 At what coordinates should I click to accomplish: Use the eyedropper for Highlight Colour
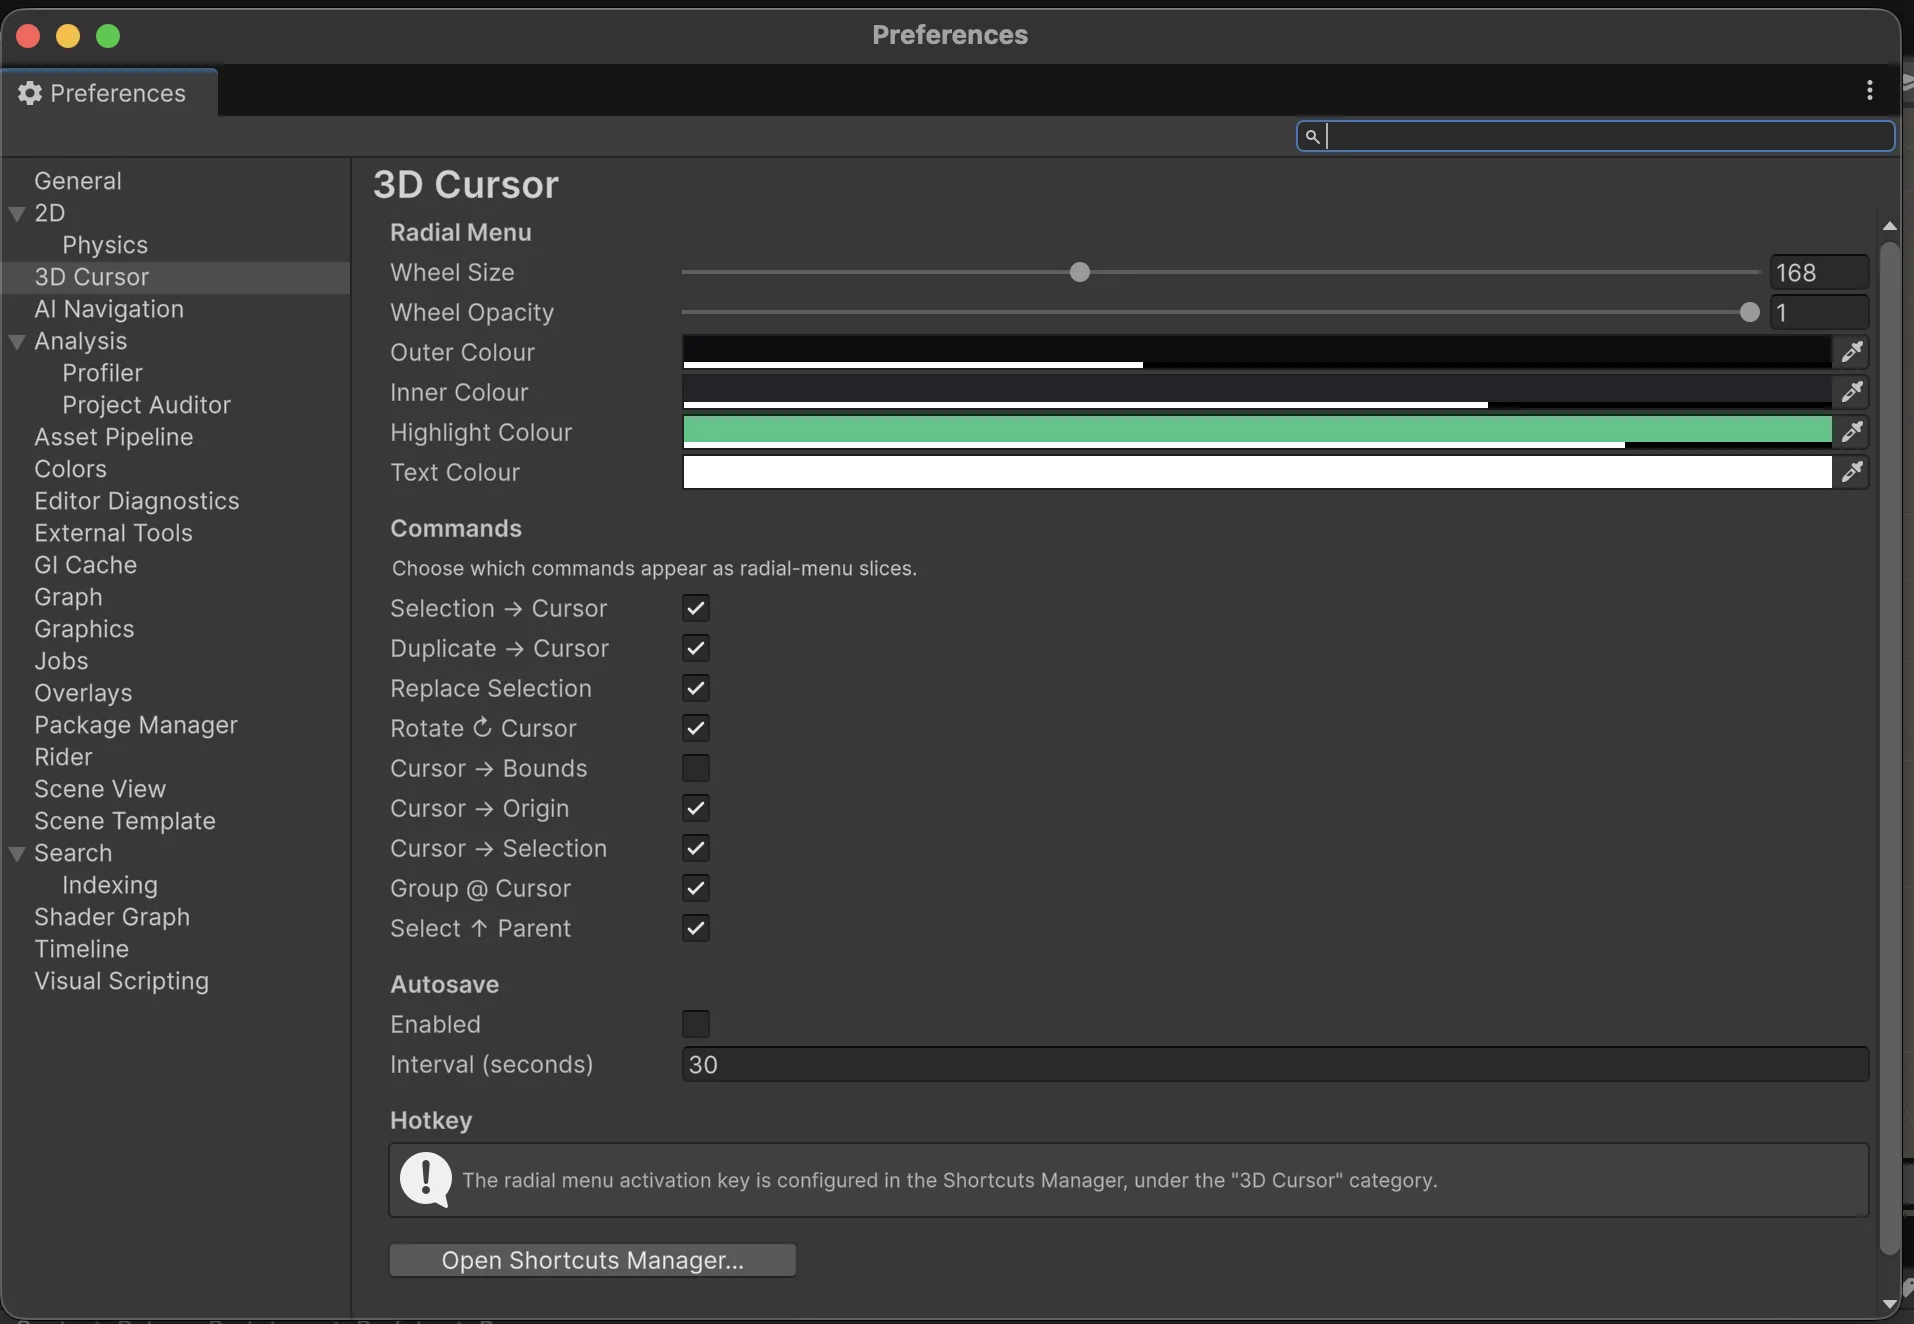(1851, 432)
